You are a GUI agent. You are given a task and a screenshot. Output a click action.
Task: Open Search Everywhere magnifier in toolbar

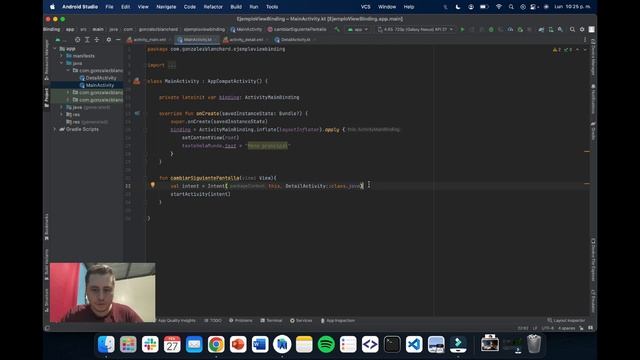(572, 29)
